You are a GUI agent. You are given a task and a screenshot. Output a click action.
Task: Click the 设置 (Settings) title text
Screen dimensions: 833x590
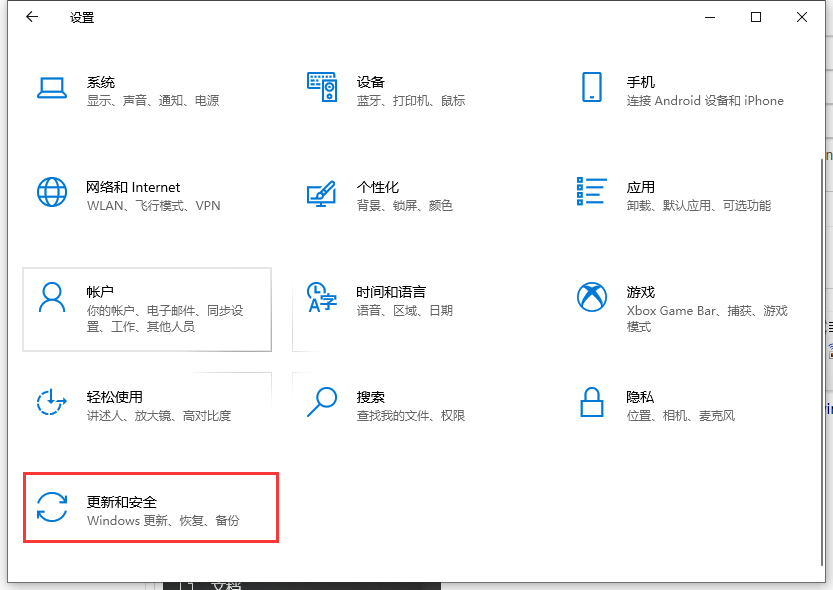82,17
